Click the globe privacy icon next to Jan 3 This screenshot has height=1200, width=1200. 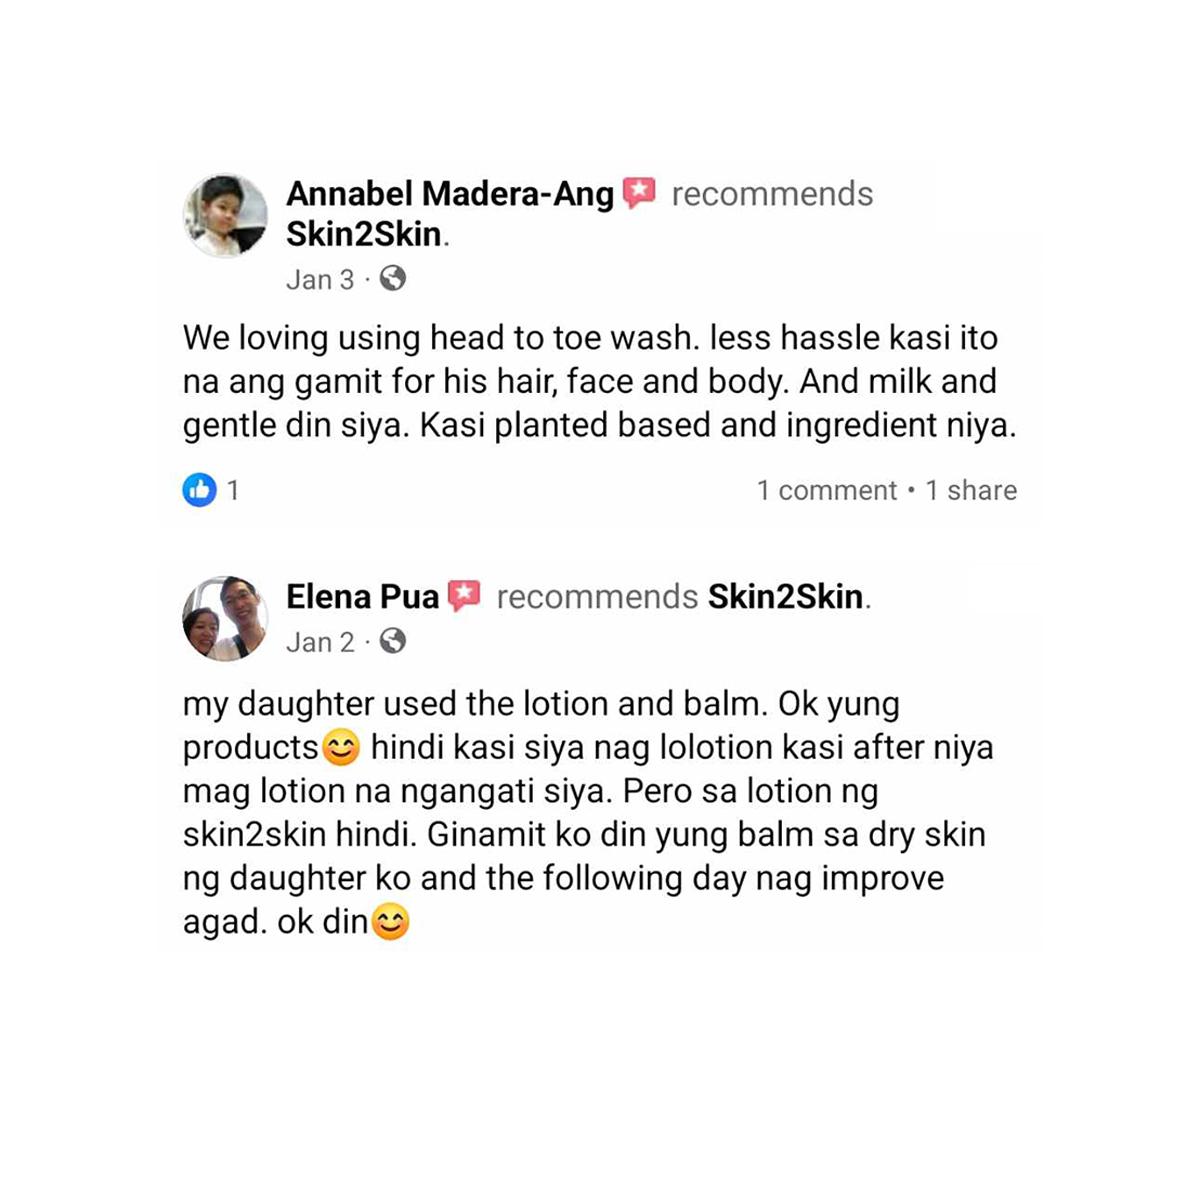pos(393,278)
